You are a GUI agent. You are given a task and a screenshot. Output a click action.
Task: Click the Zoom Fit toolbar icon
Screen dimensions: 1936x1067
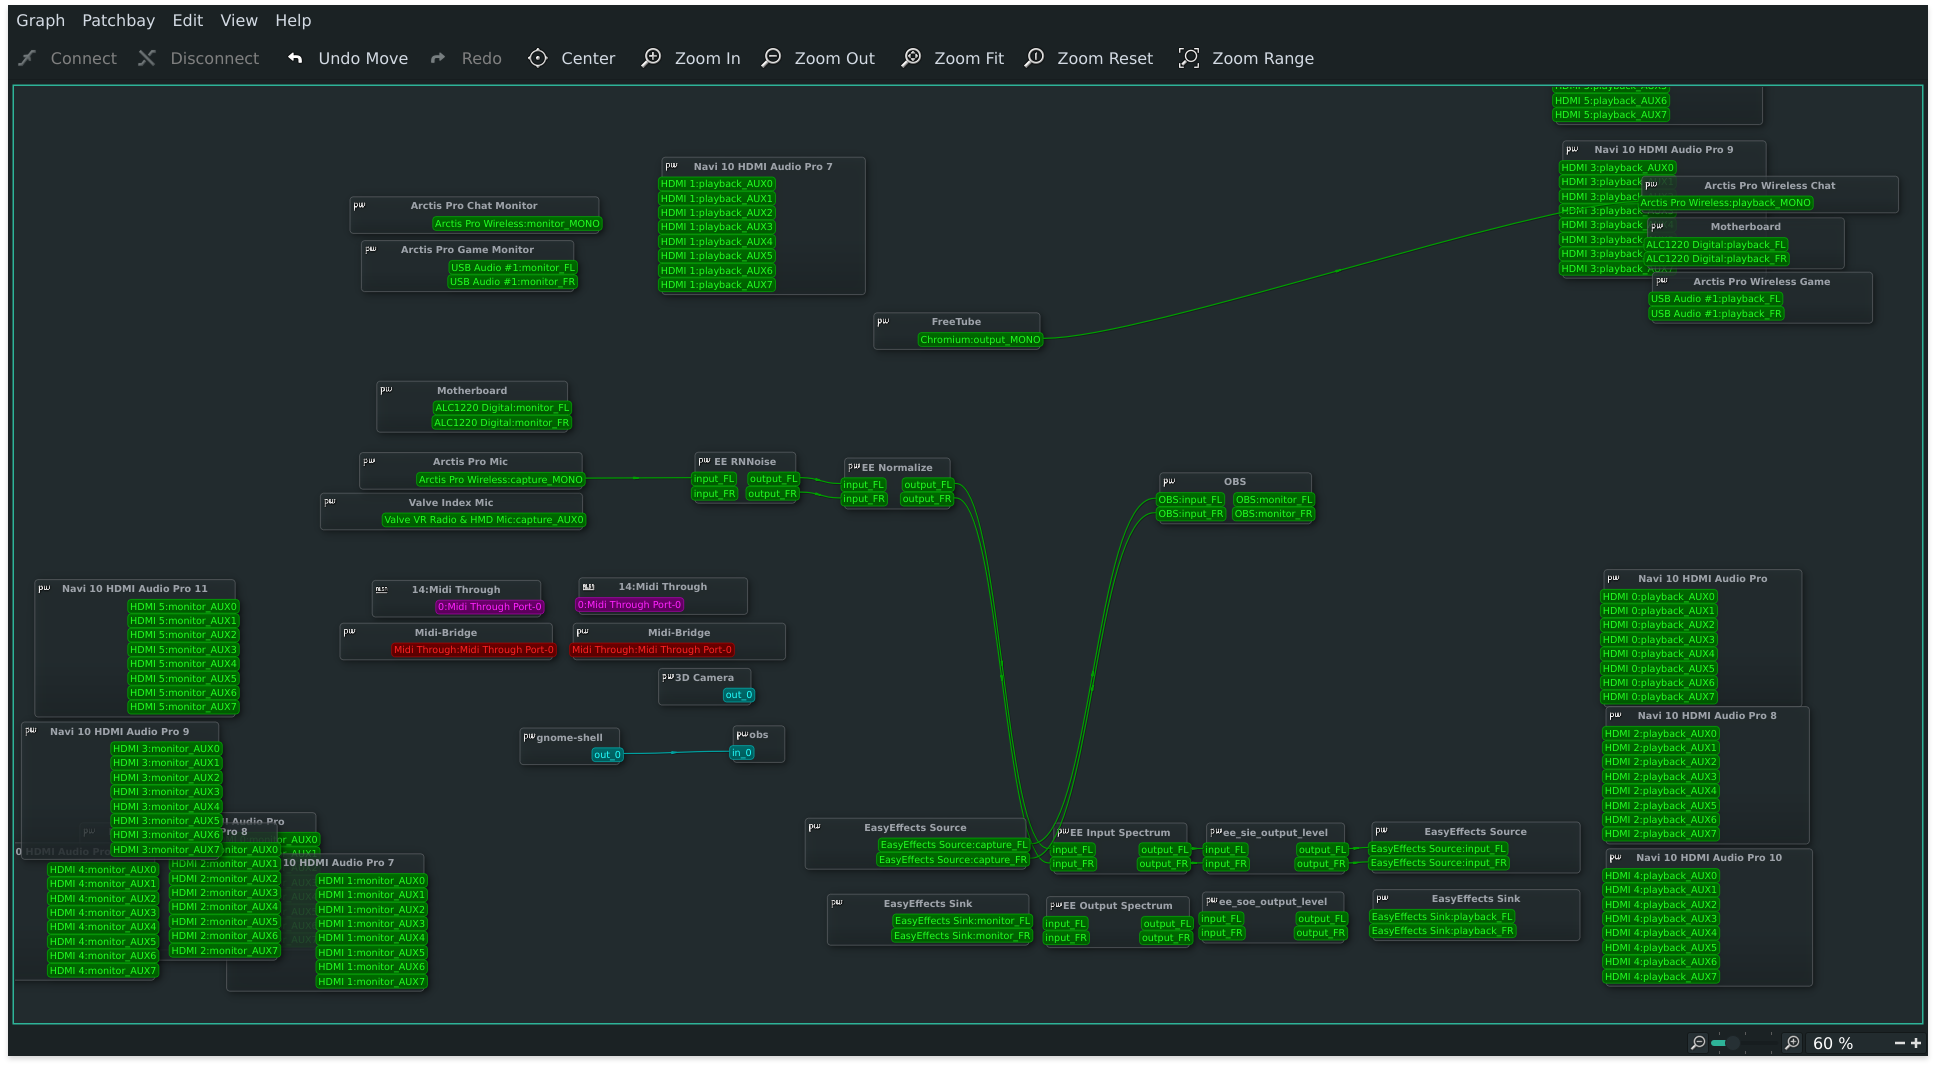911,58
